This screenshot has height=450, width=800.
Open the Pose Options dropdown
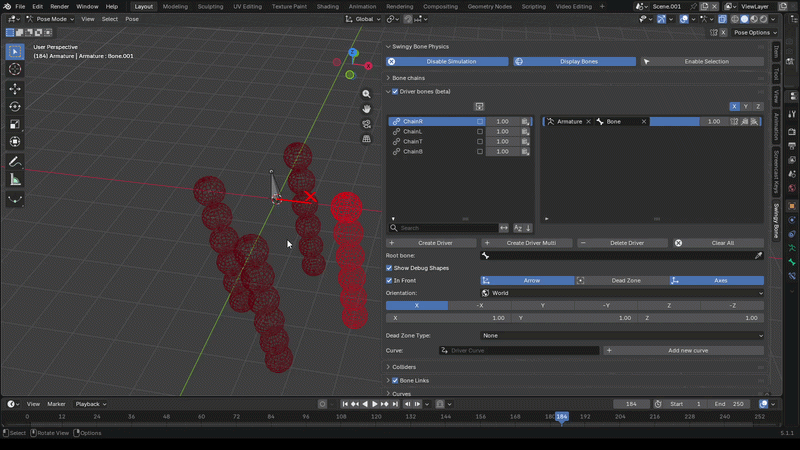coord(755,33)
